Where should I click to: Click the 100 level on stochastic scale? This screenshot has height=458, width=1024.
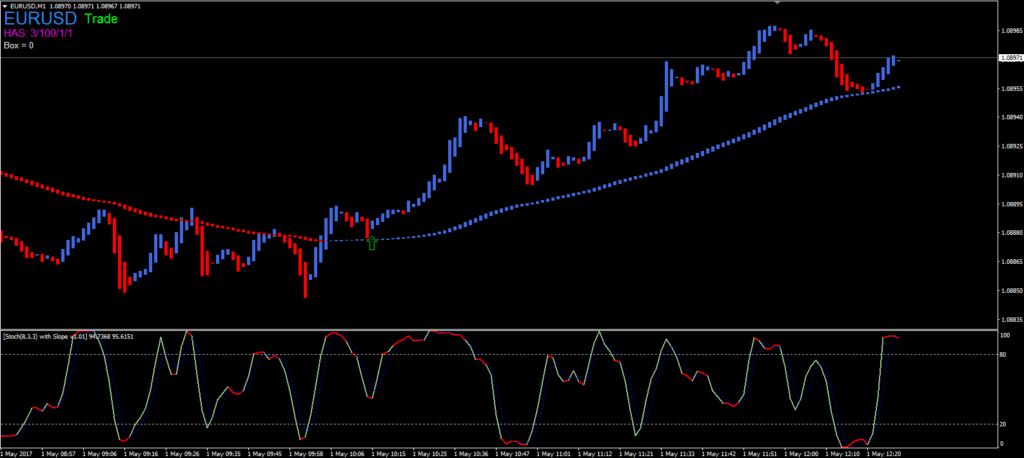point(1002,336)
